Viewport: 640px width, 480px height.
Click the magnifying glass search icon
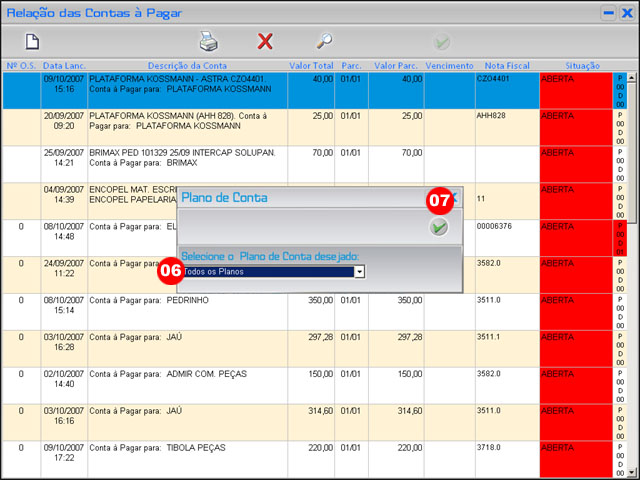tap(324, 42)
